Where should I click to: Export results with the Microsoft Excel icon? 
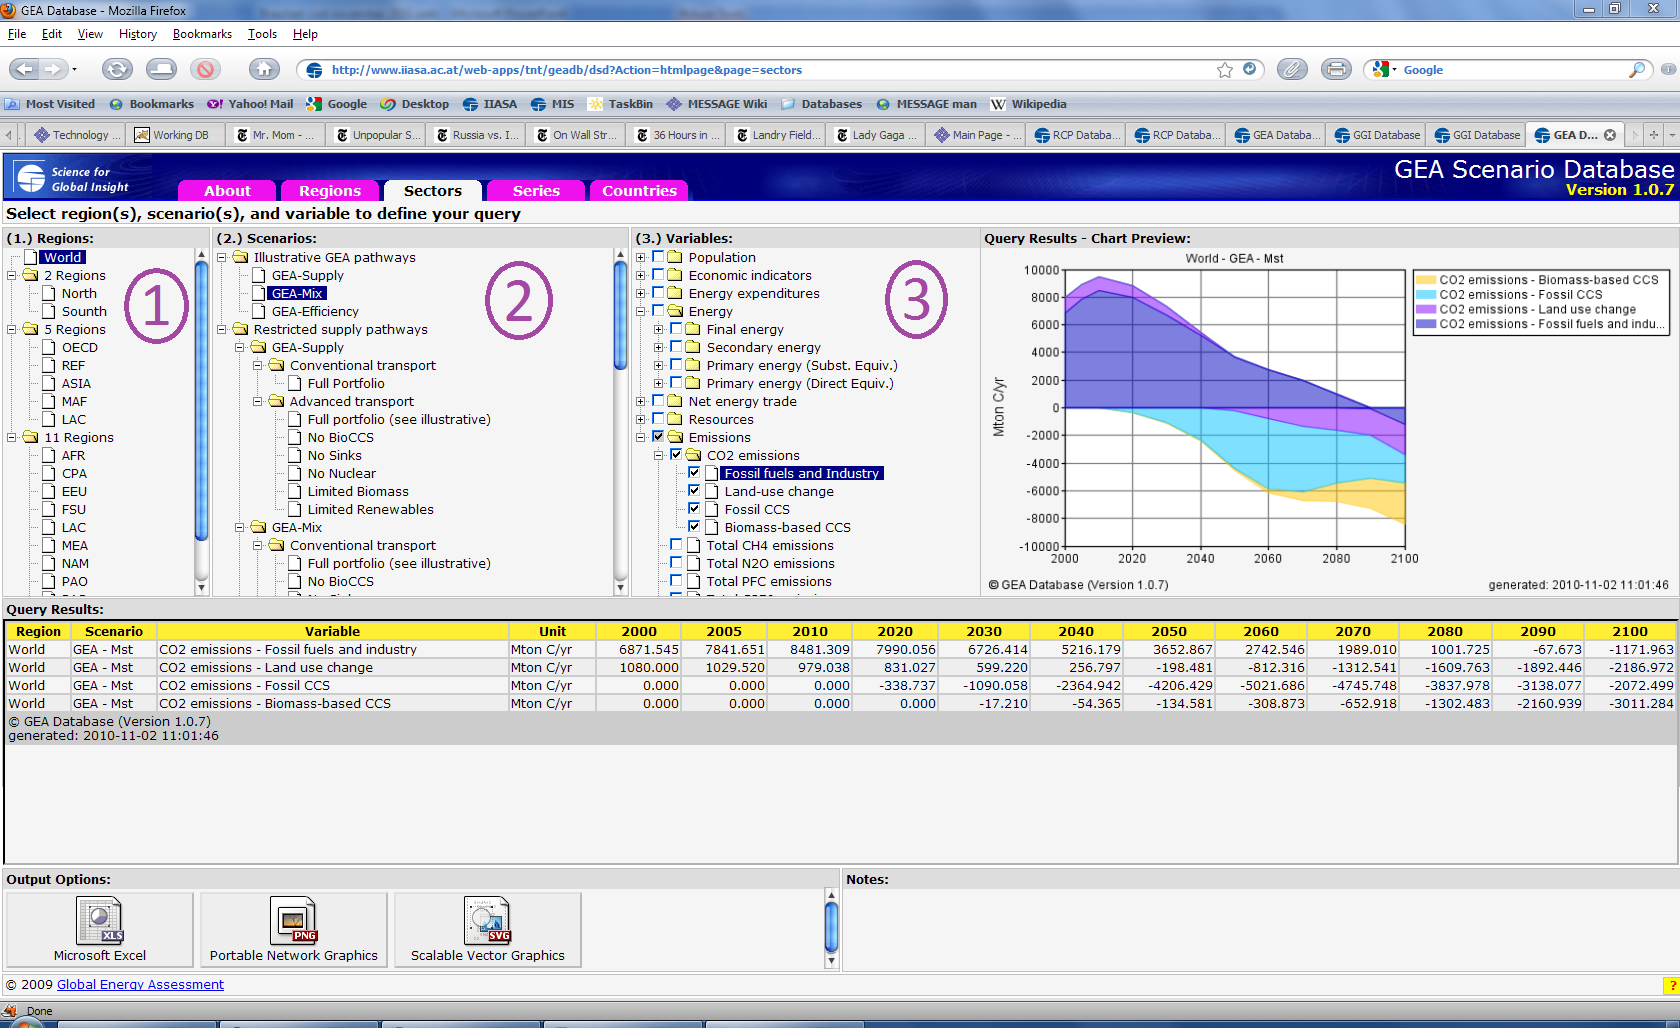click(100, 920)
